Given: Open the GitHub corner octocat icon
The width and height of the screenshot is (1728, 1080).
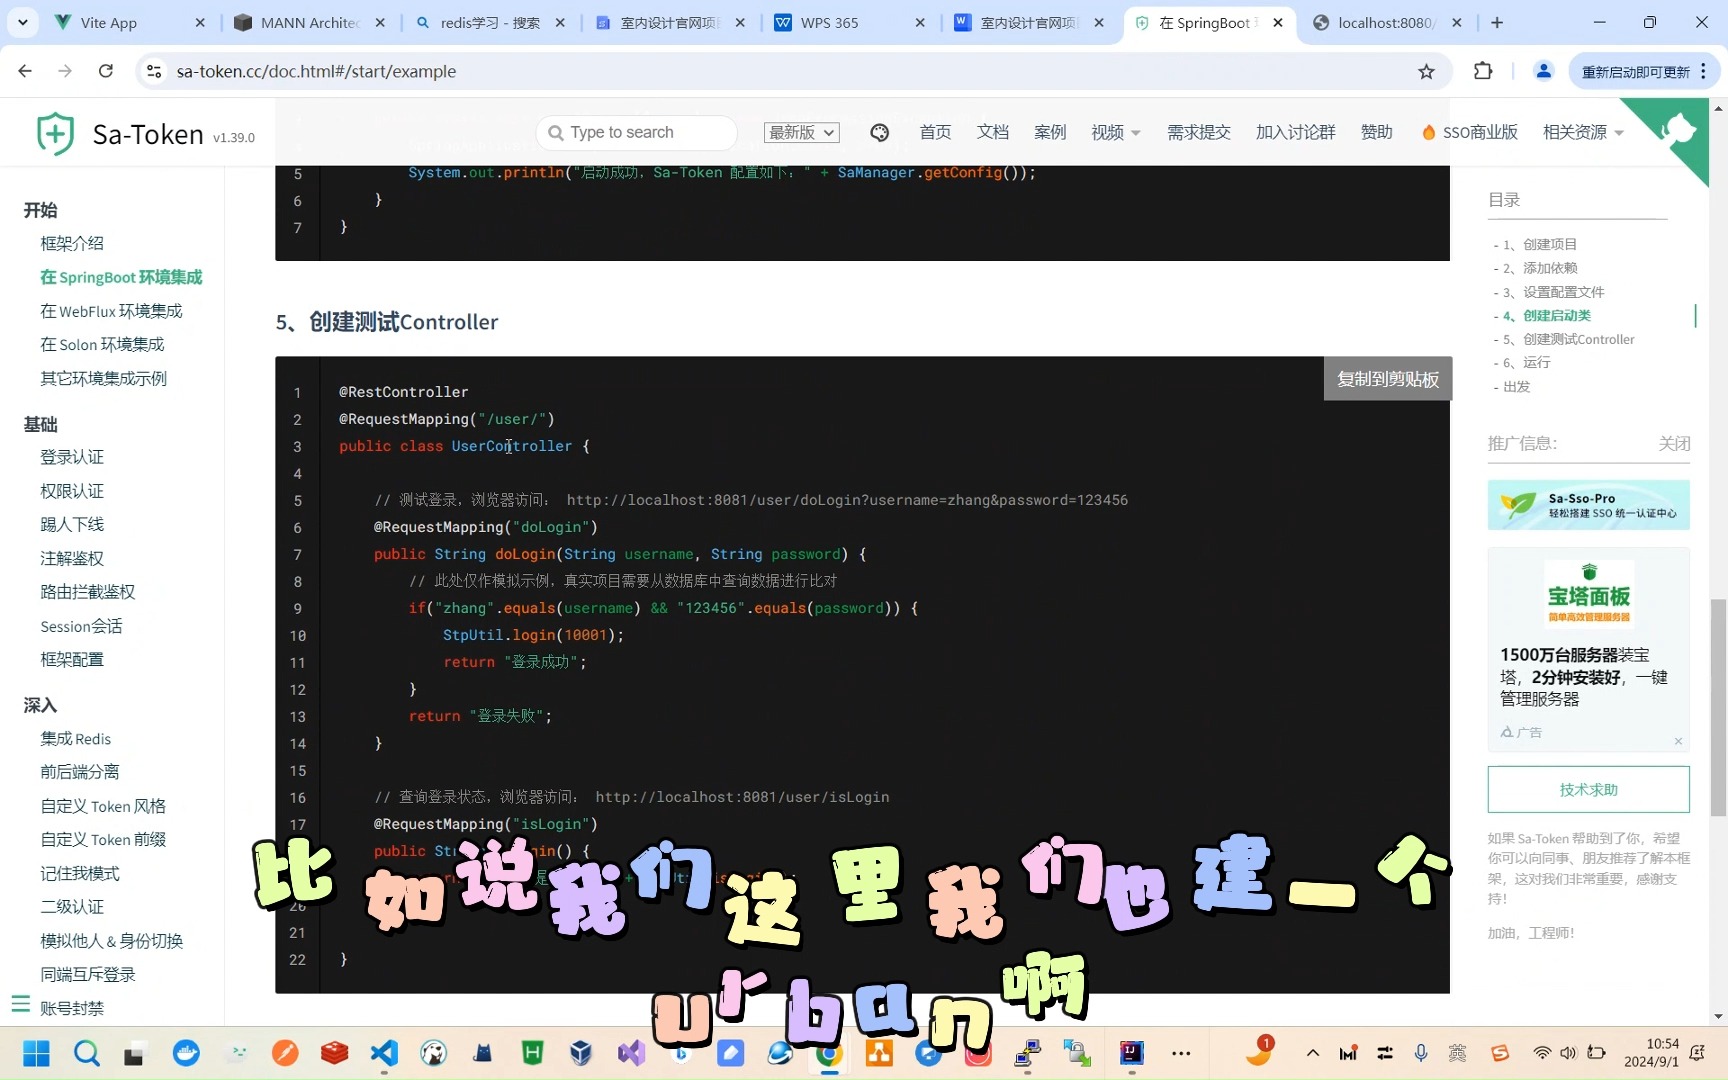Looking at the screenshot, I should pos(1679,130).
